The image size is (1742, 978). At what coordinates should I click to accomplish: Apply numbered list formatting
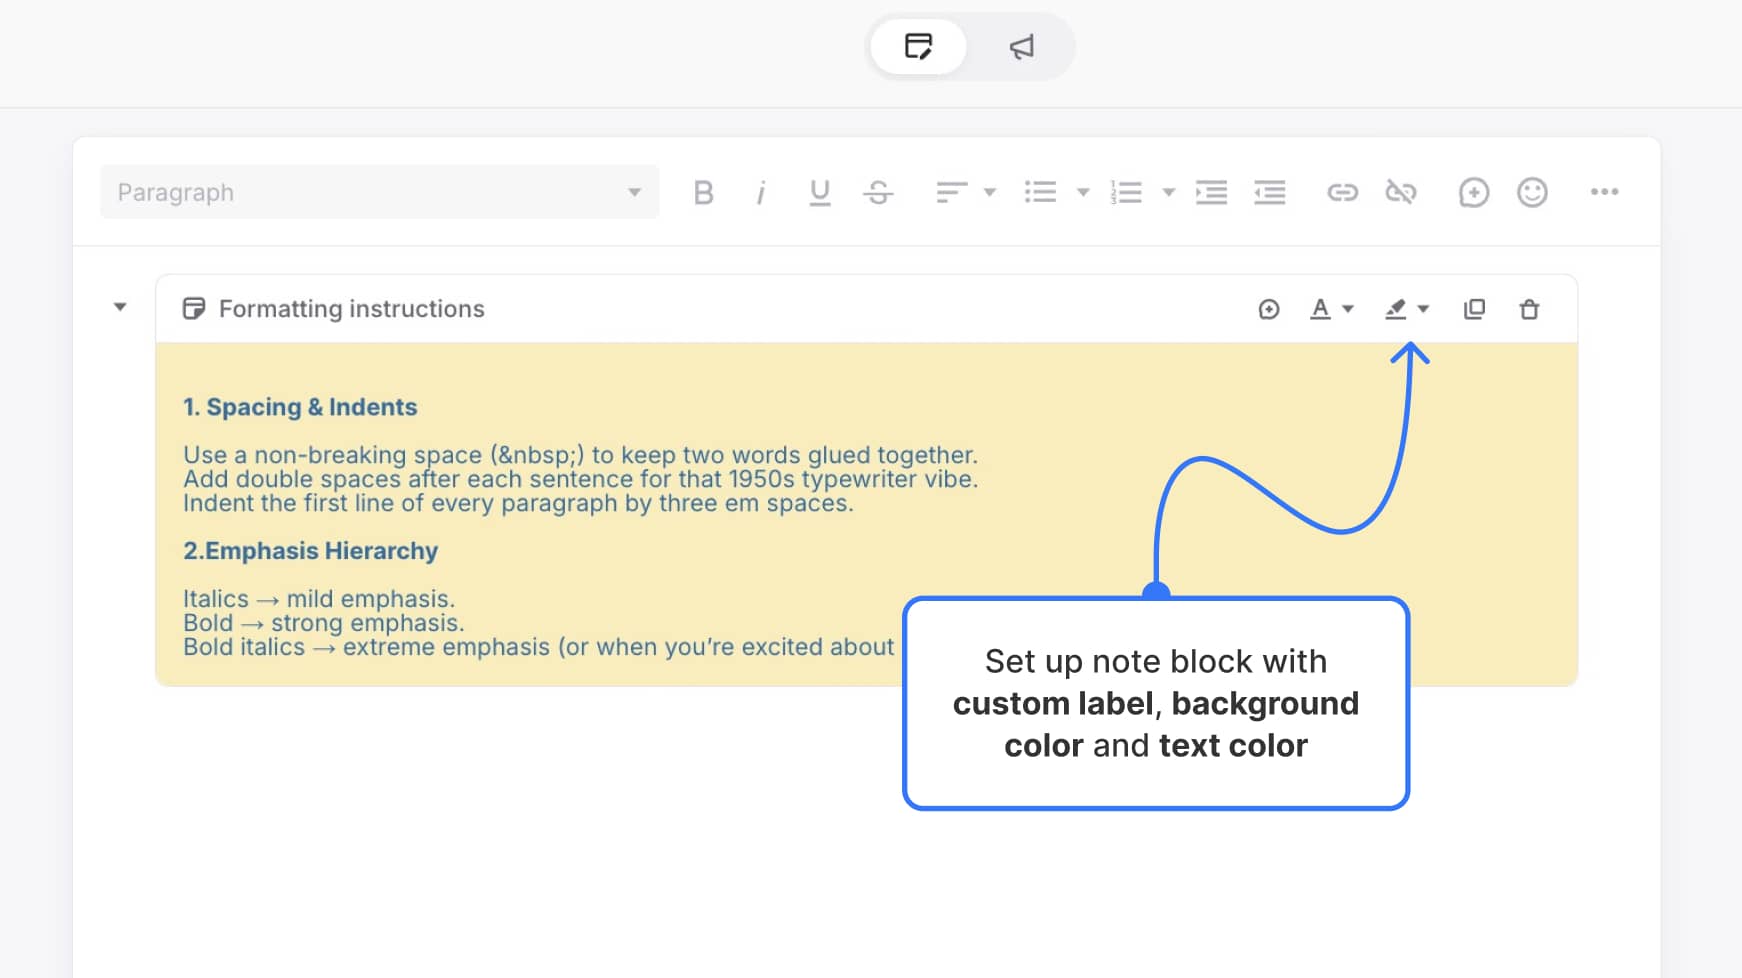point(1126,192)
